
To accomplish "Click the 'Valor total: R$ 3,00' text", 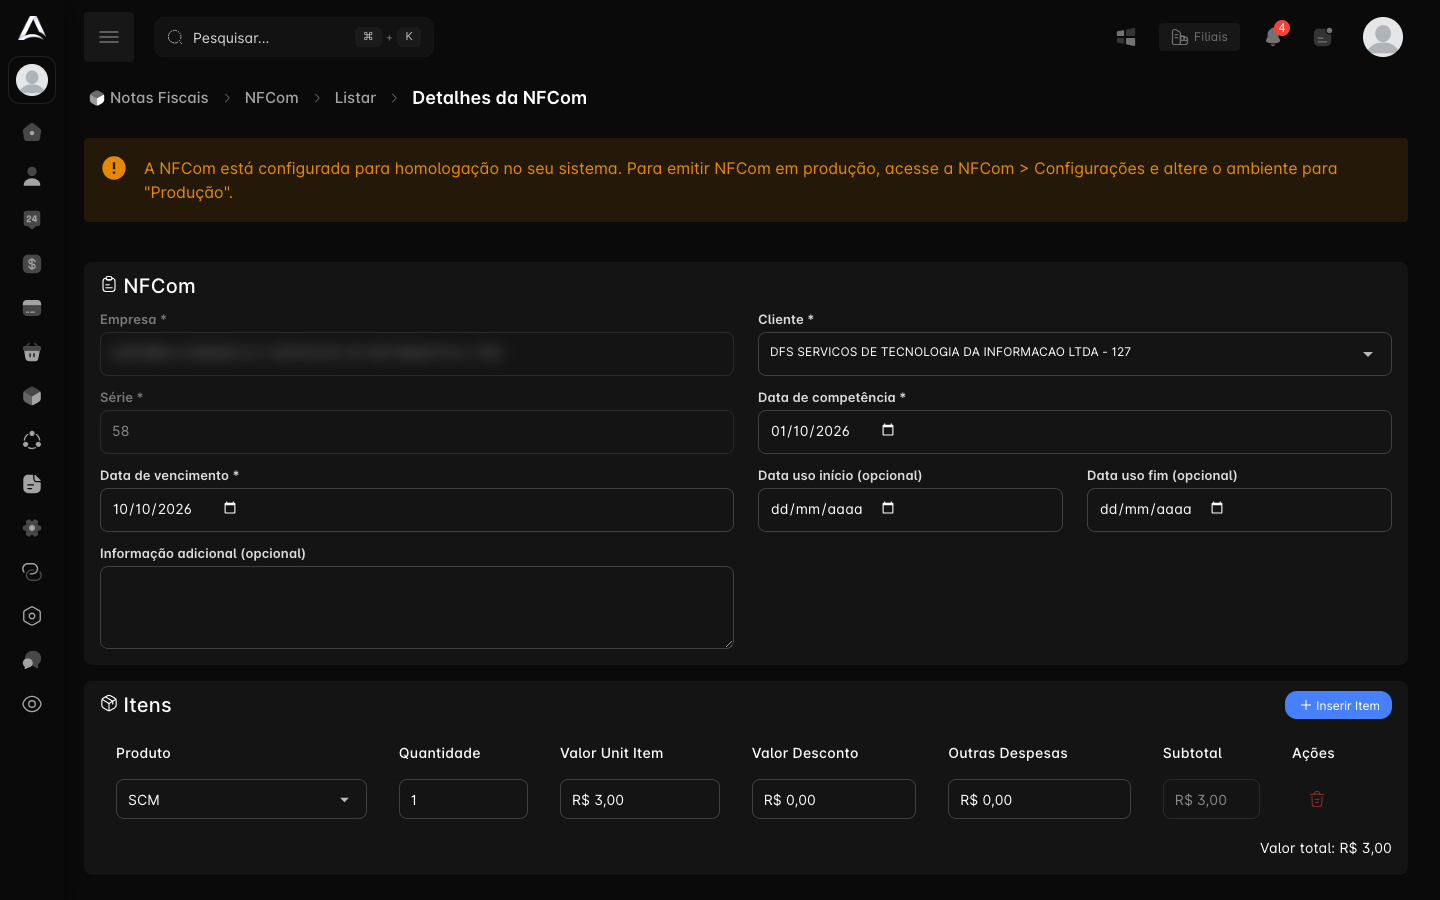I will (1326, 848).
